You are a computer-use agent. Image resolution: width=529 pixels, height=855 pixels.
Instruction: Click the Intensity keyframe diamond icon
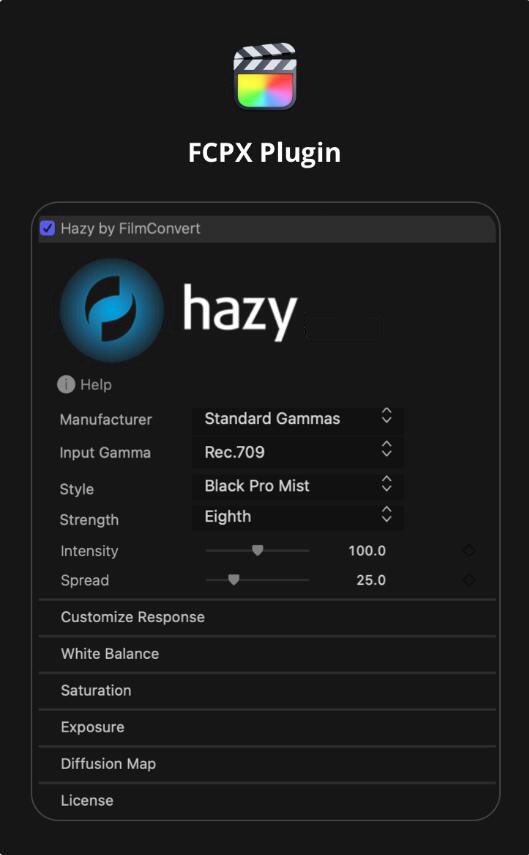(x=468, y=551)
